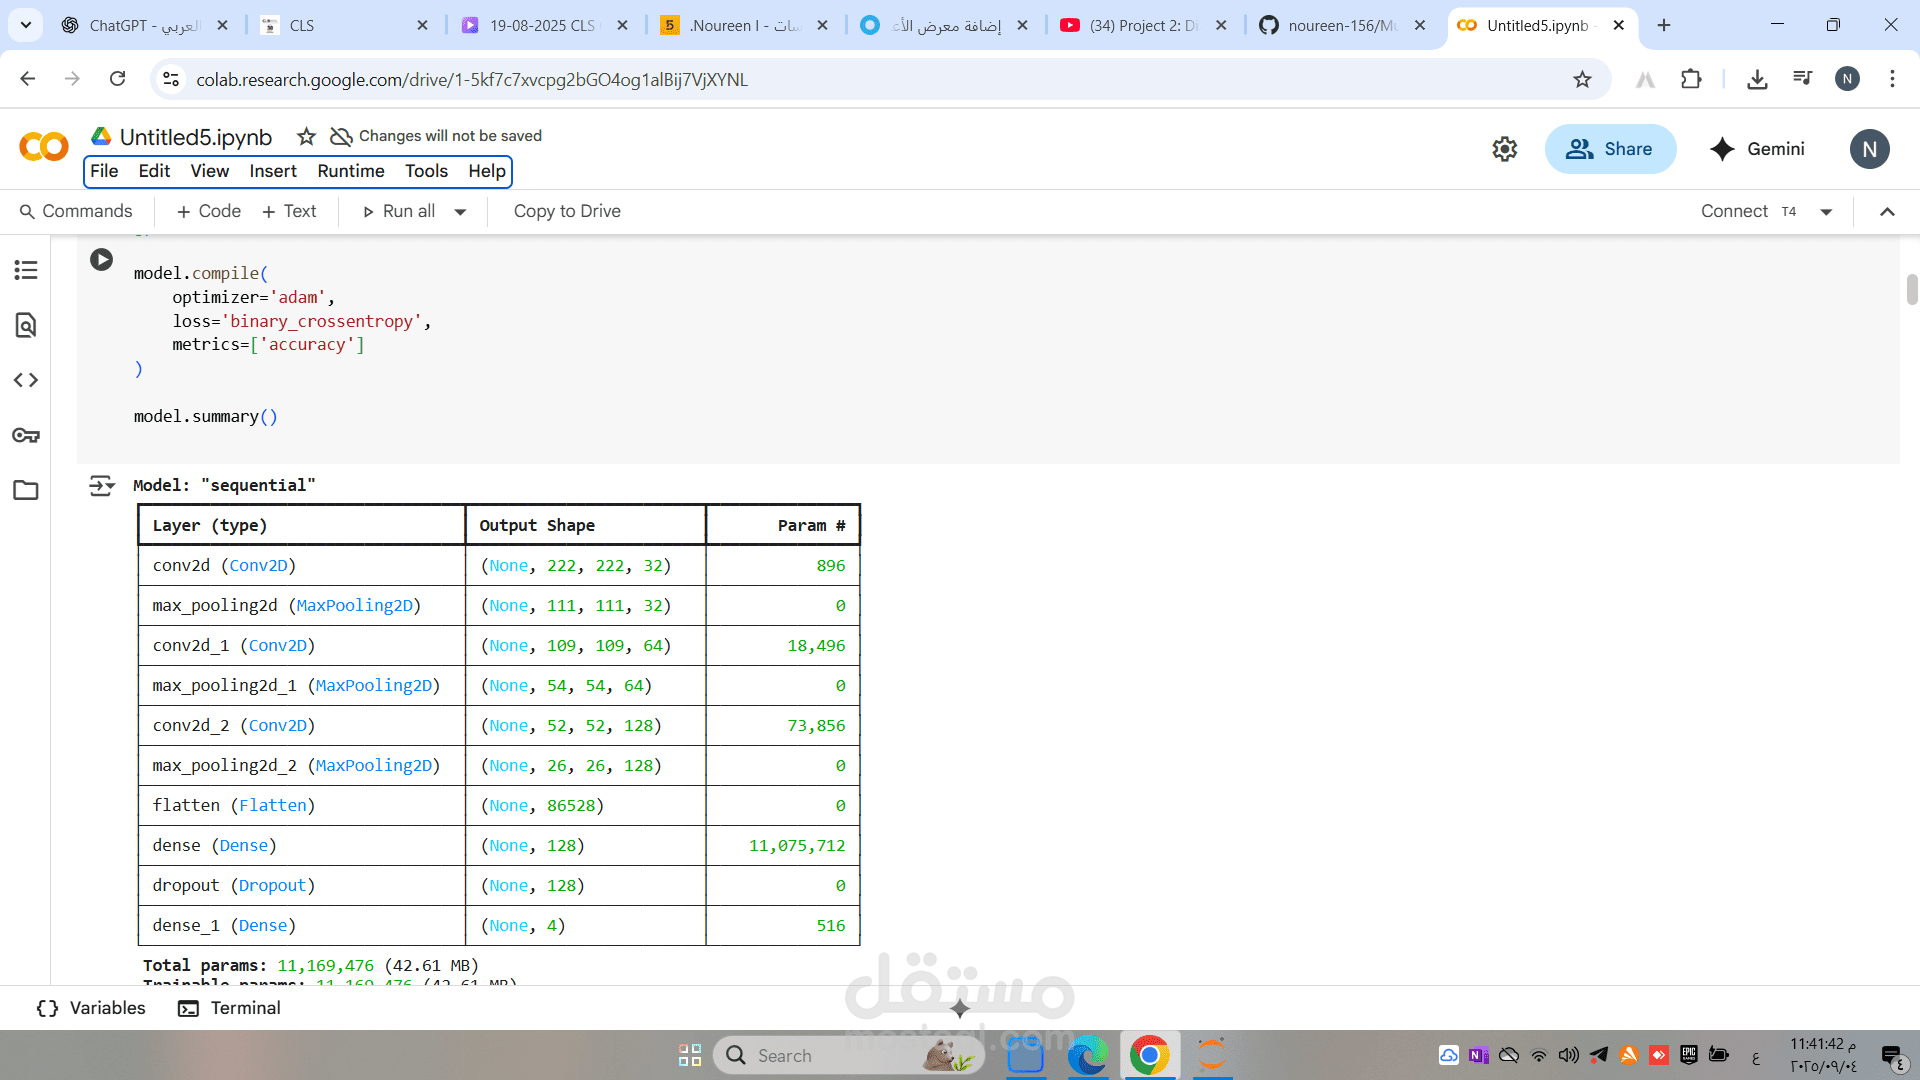Run the model compile code cell

click(x=101, y=260)
